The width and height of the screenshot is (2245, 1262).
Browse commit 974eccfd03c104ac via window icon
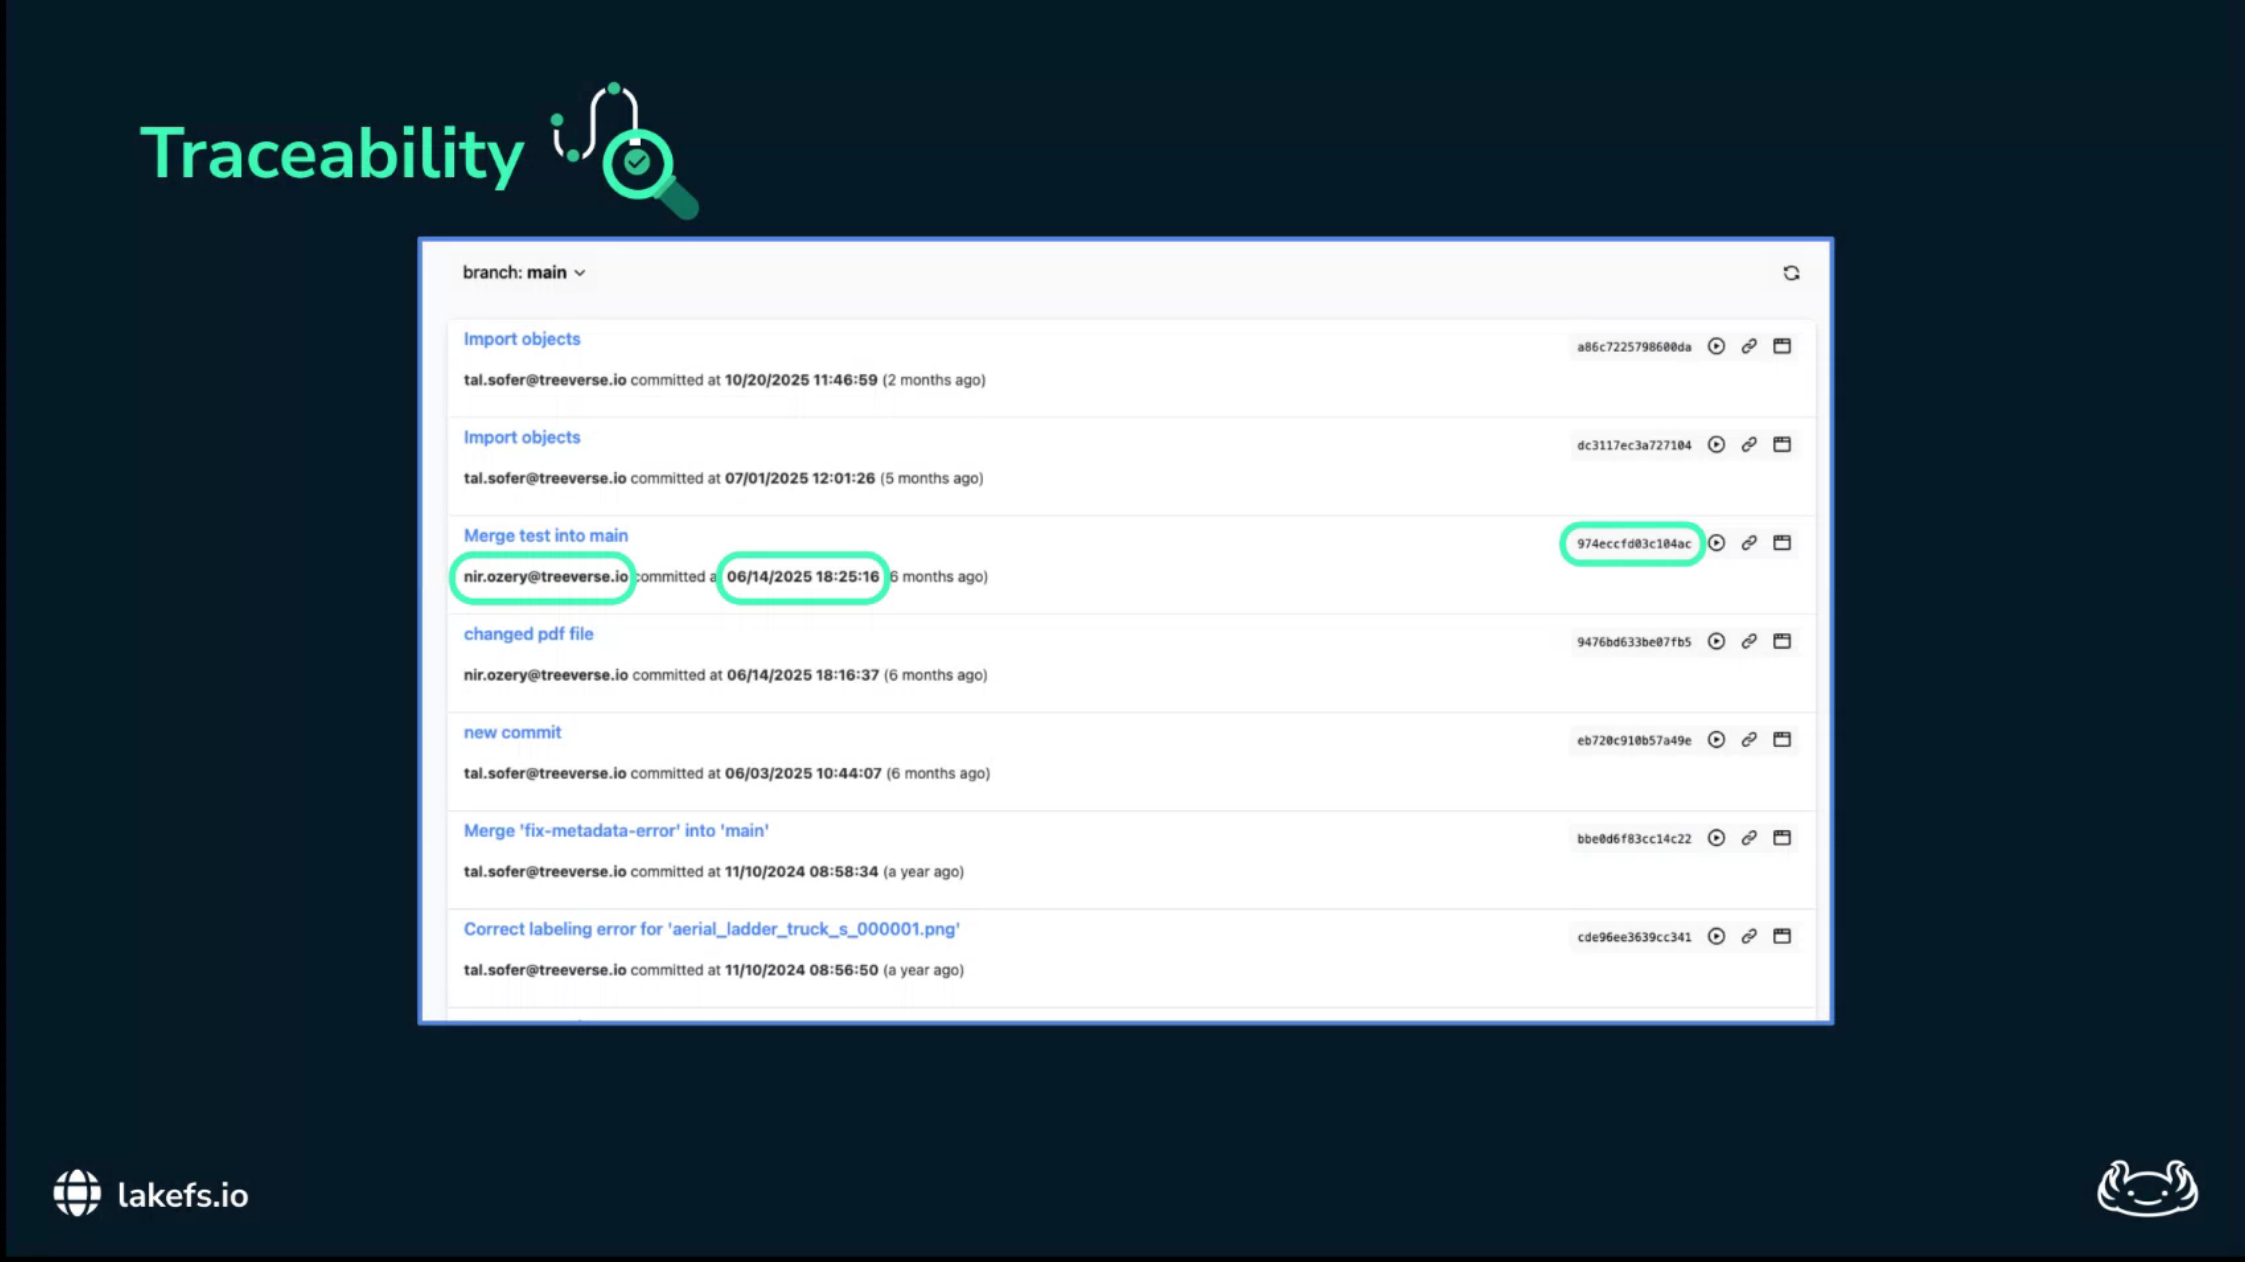pos(1782,543)
